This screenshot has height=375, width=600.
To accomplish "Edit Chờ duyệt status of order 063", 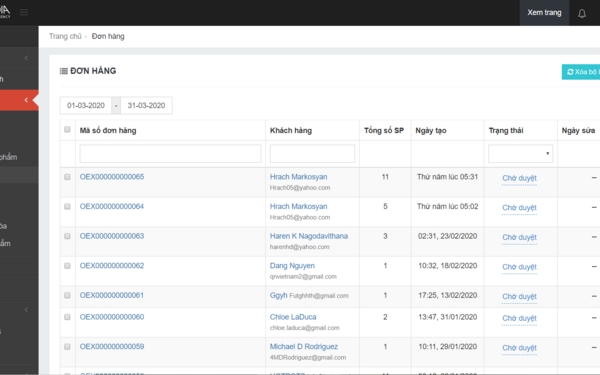I will tap(519, 238).
